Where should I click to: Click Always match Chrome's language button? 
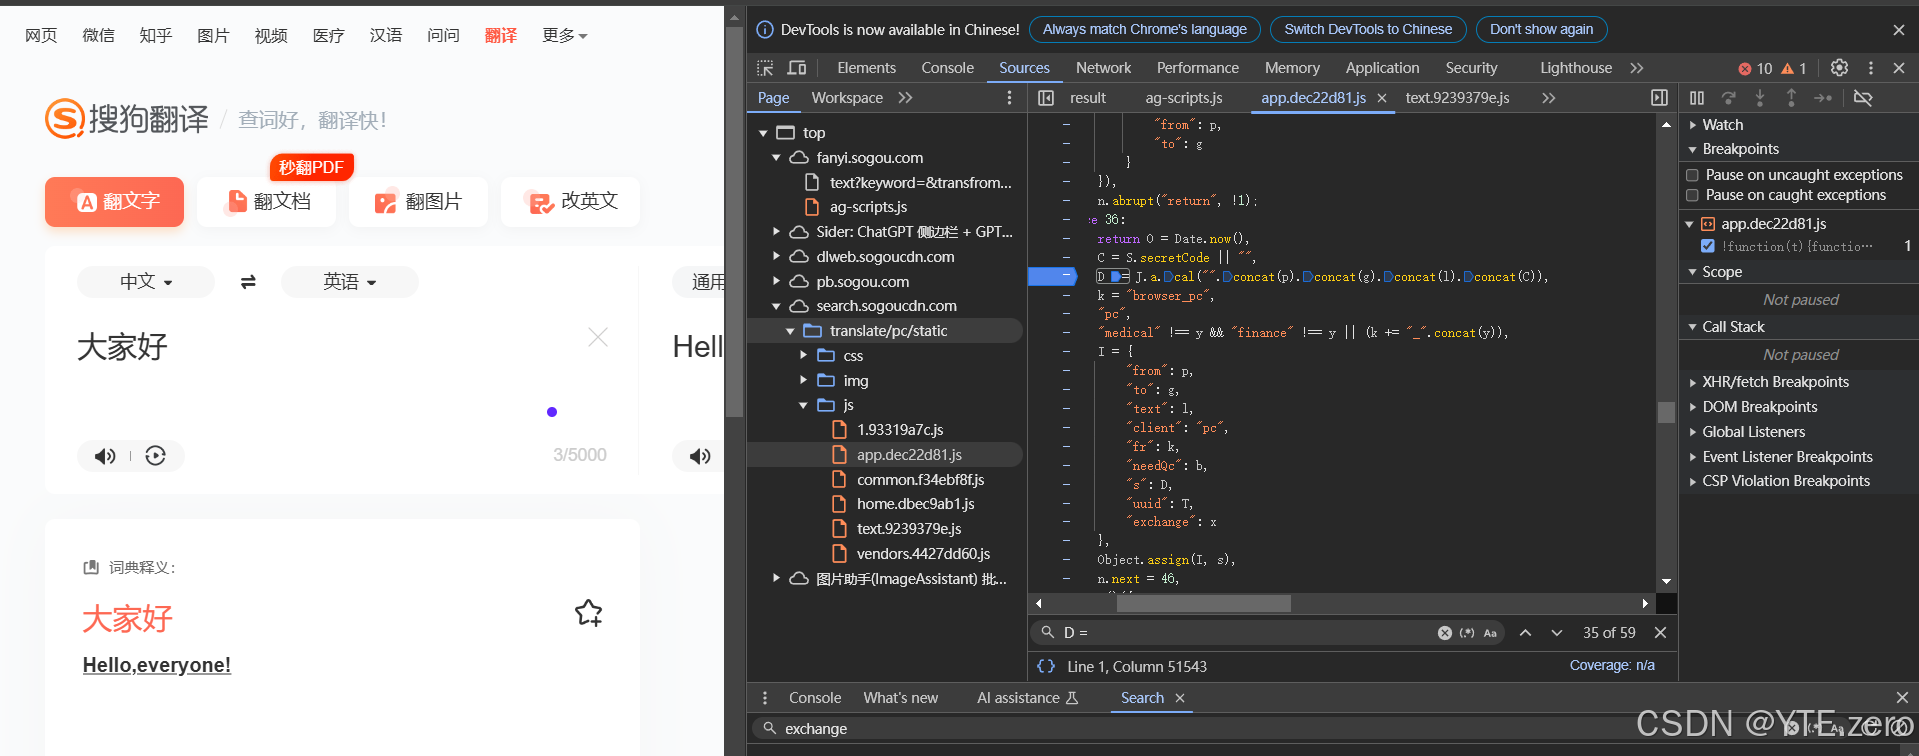tap(1145, 30)
